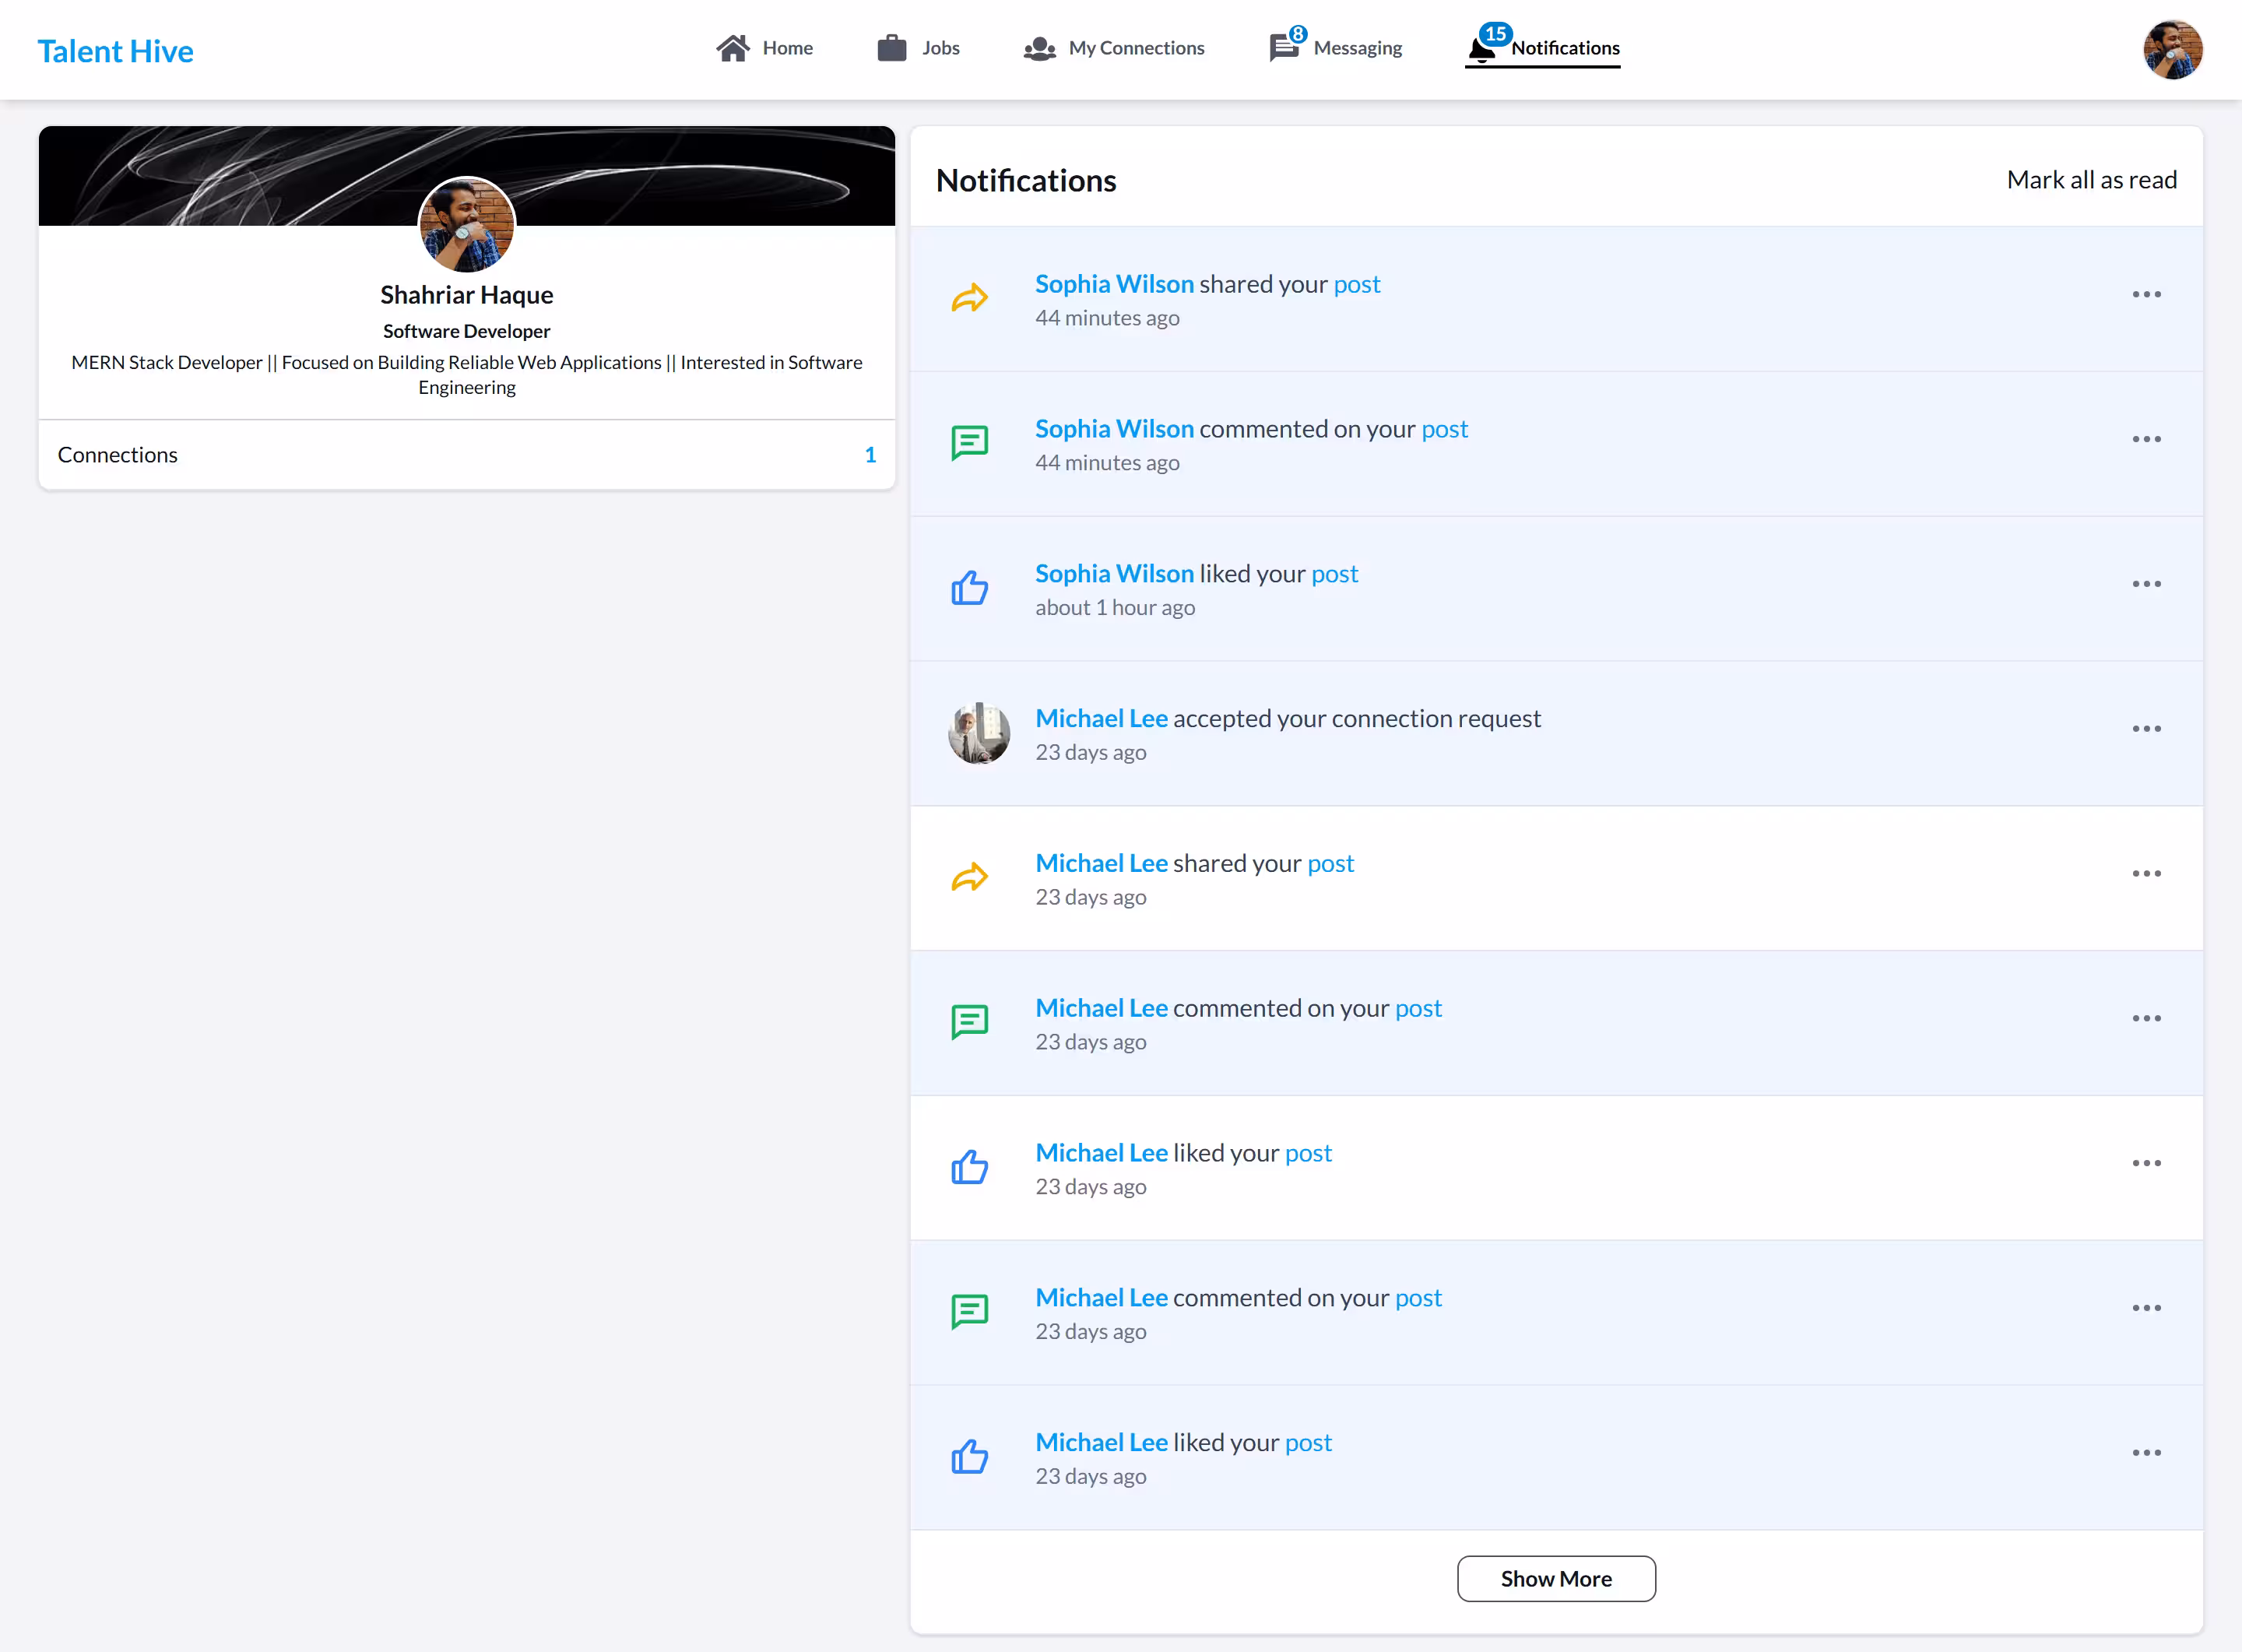Open Sophia Wilson's name in liked notification
This screenshot has height=1652, width=2242.
tap(1114, 574)
